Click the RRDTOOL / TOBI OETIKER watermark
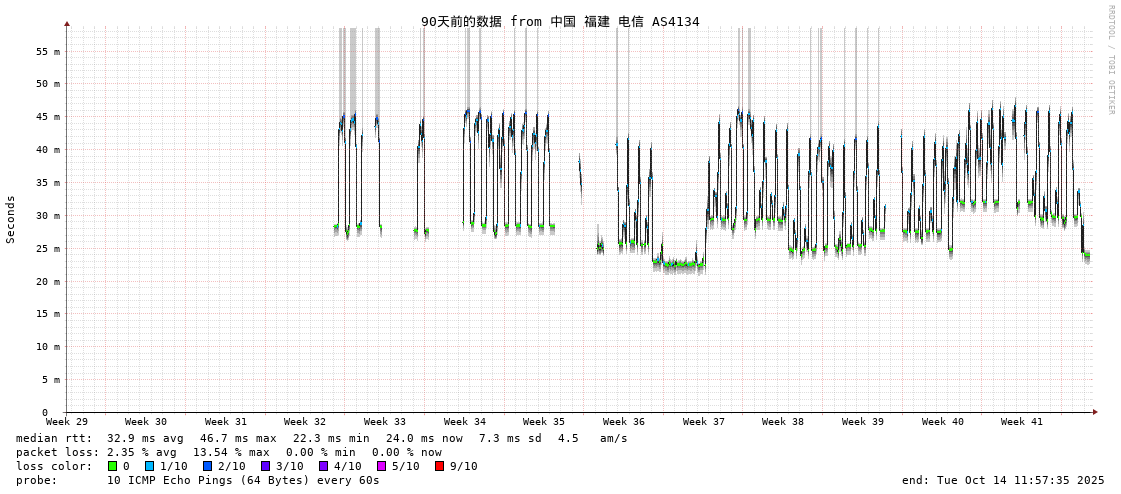 coord(1110,60)
